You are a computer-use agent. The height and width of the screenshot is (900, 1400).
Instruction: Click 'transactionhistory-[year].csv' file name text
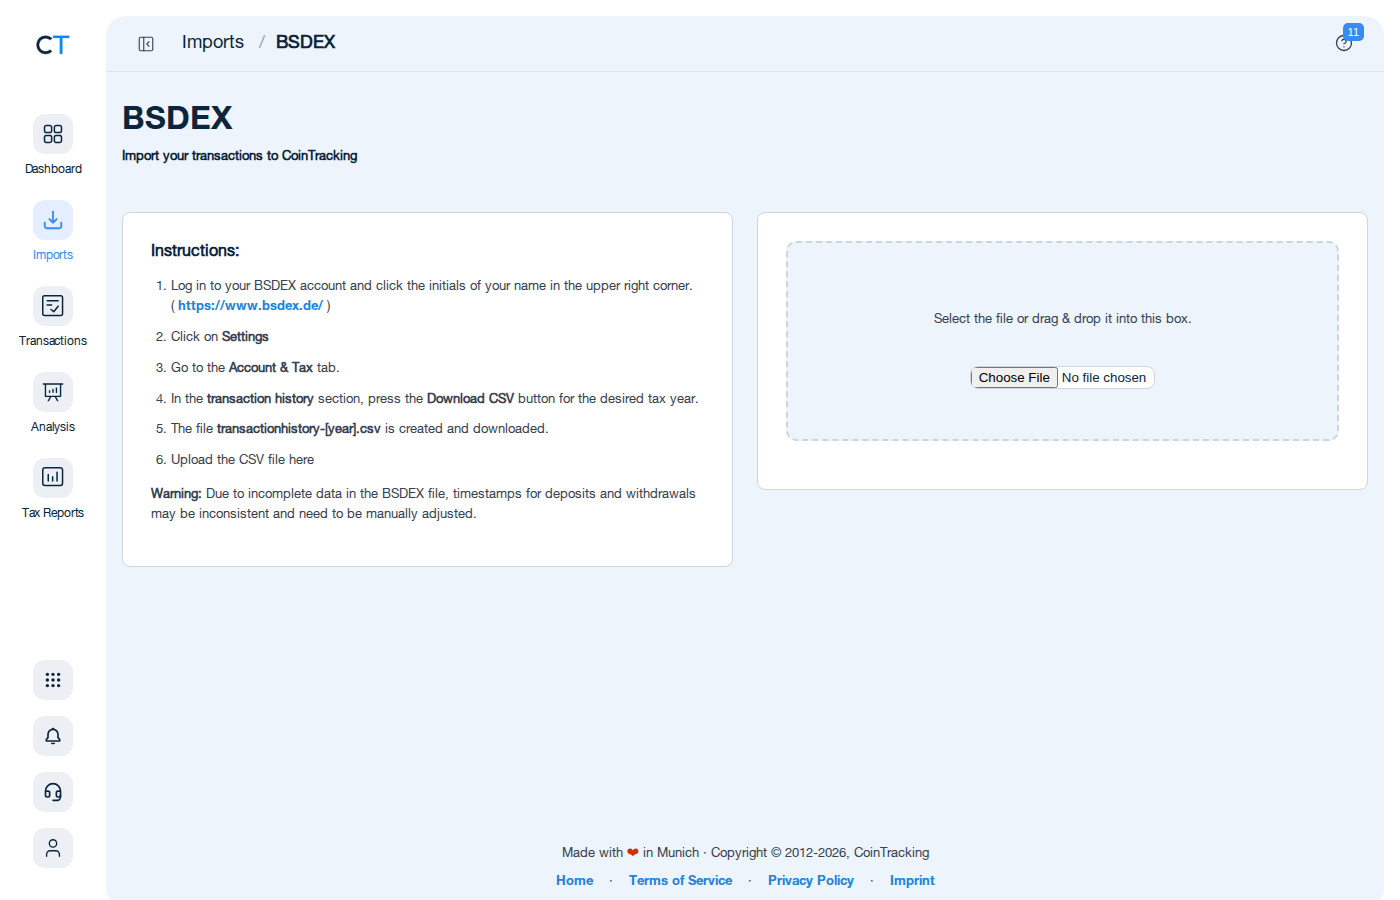coord(299,429)
